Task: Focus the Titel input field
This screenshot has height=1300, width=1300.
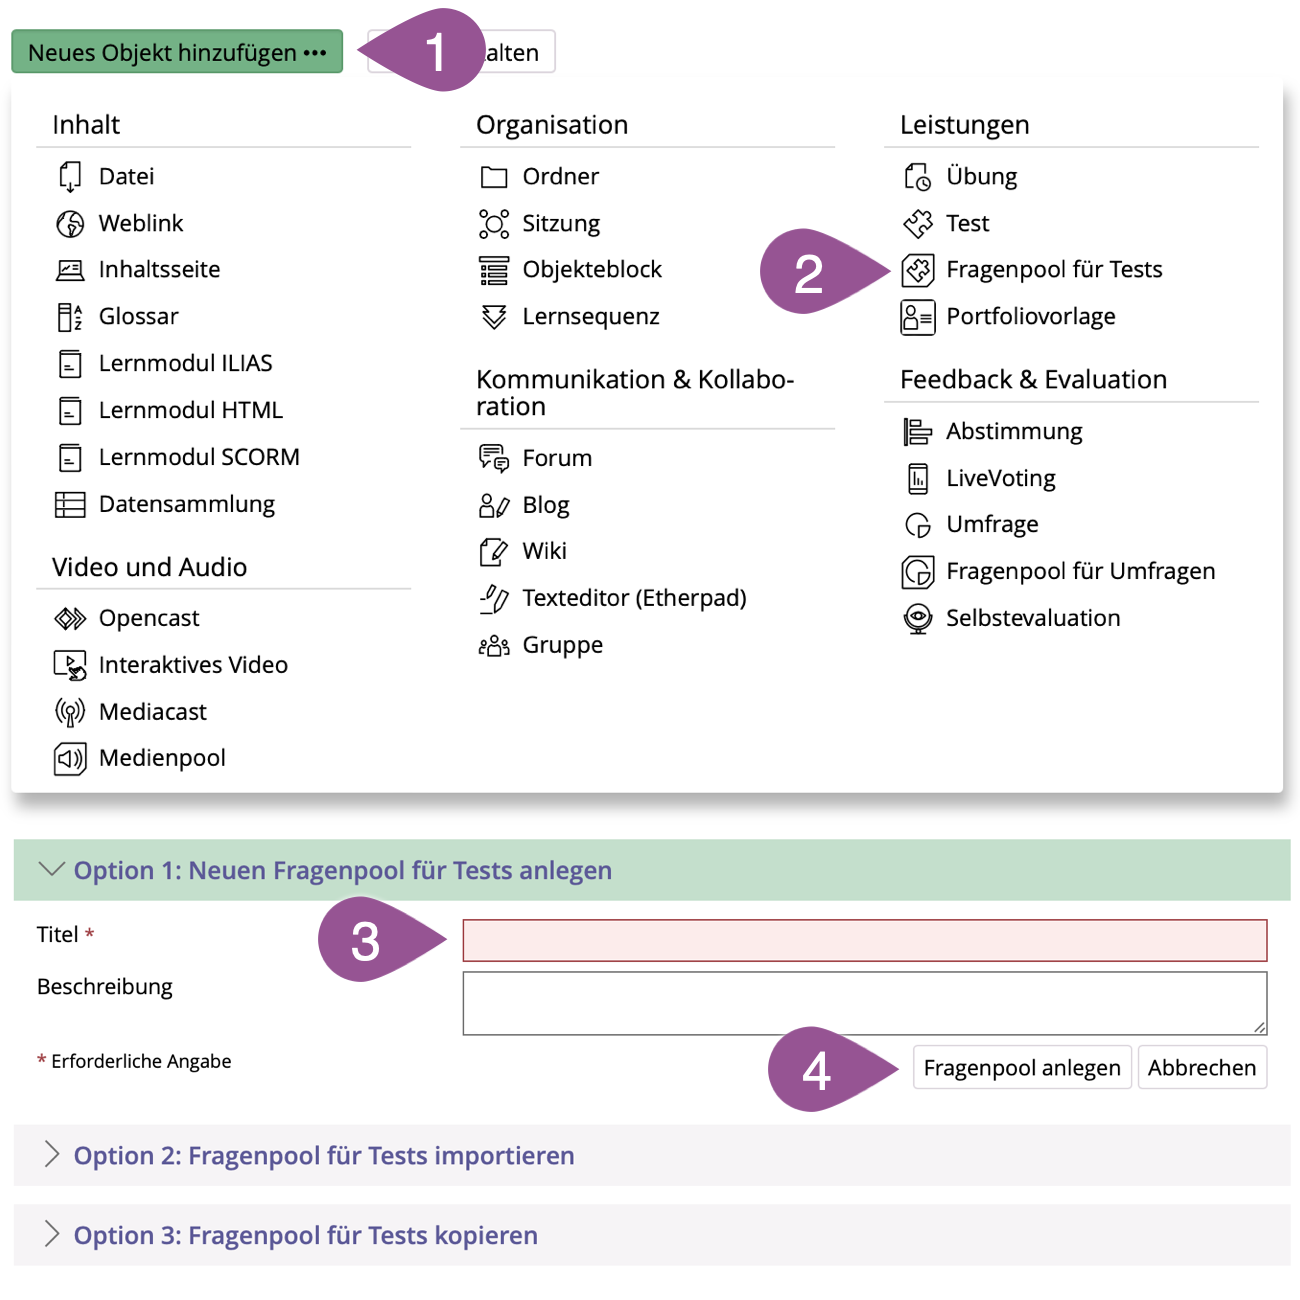Action: [864, 941]
